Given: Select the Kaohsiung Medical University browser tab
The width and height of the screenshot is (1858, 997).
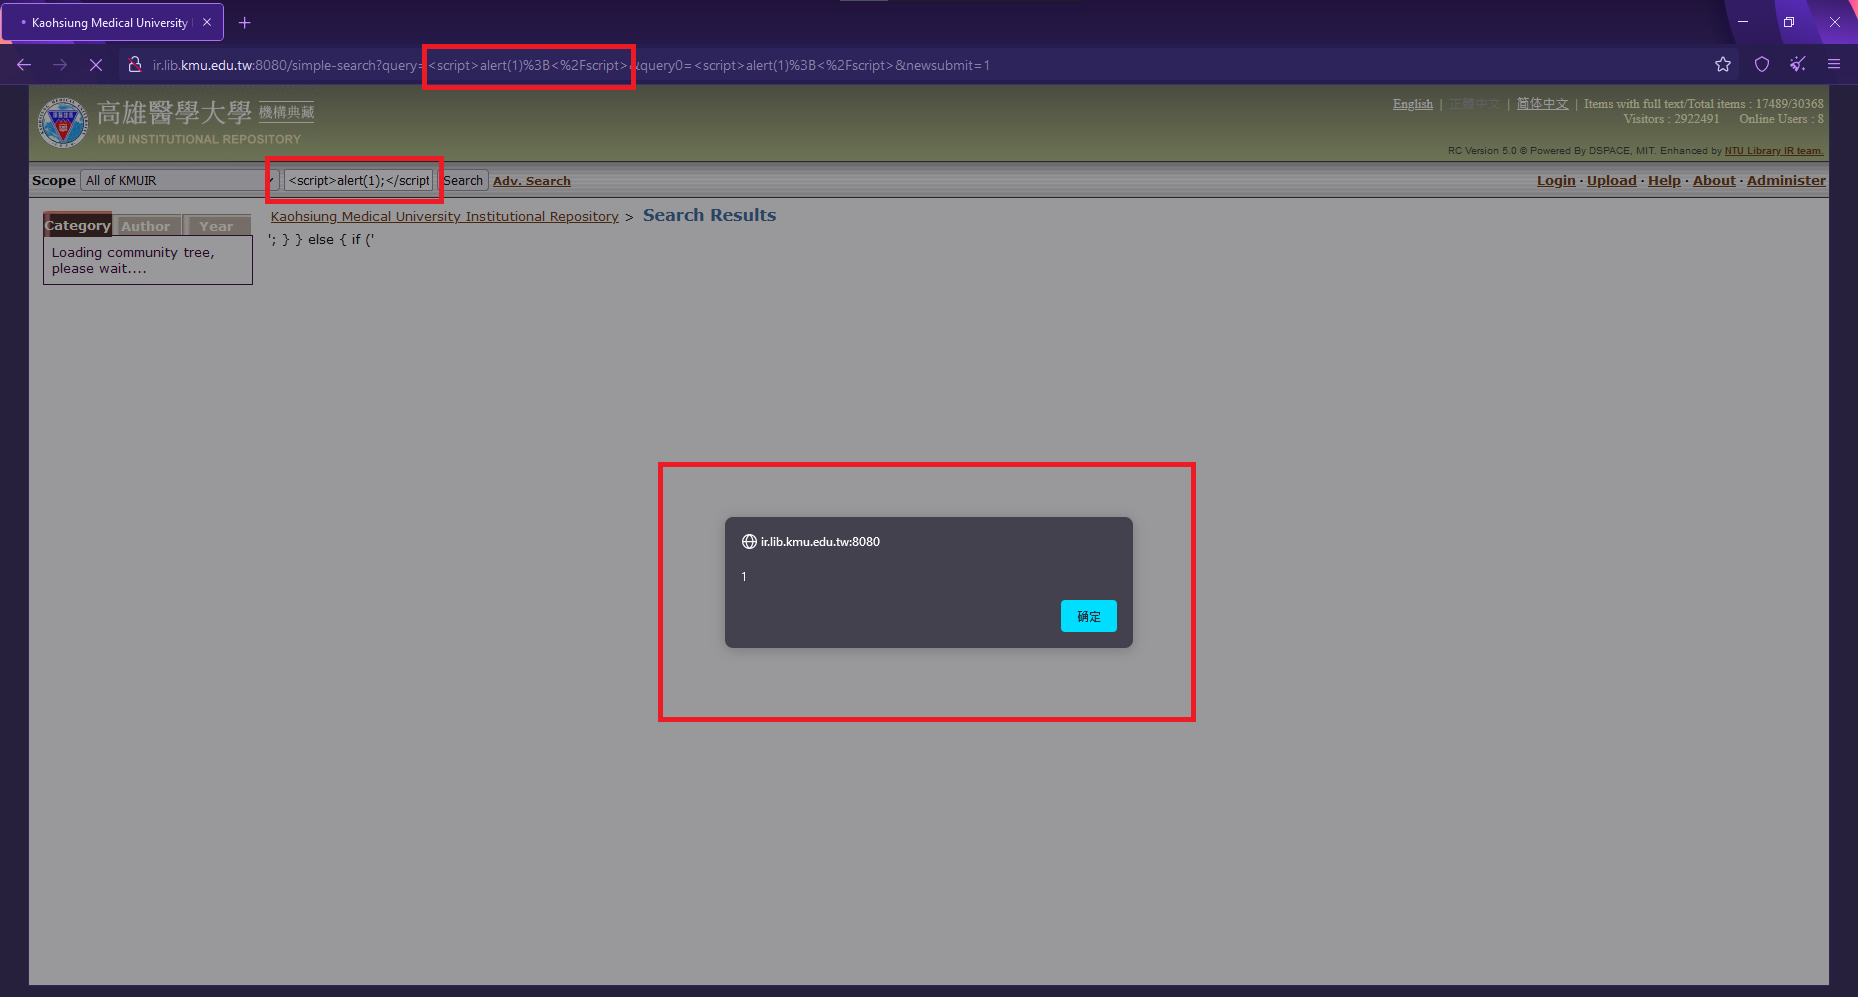Looking at the screenshot, I should click(x=112, y=22).
